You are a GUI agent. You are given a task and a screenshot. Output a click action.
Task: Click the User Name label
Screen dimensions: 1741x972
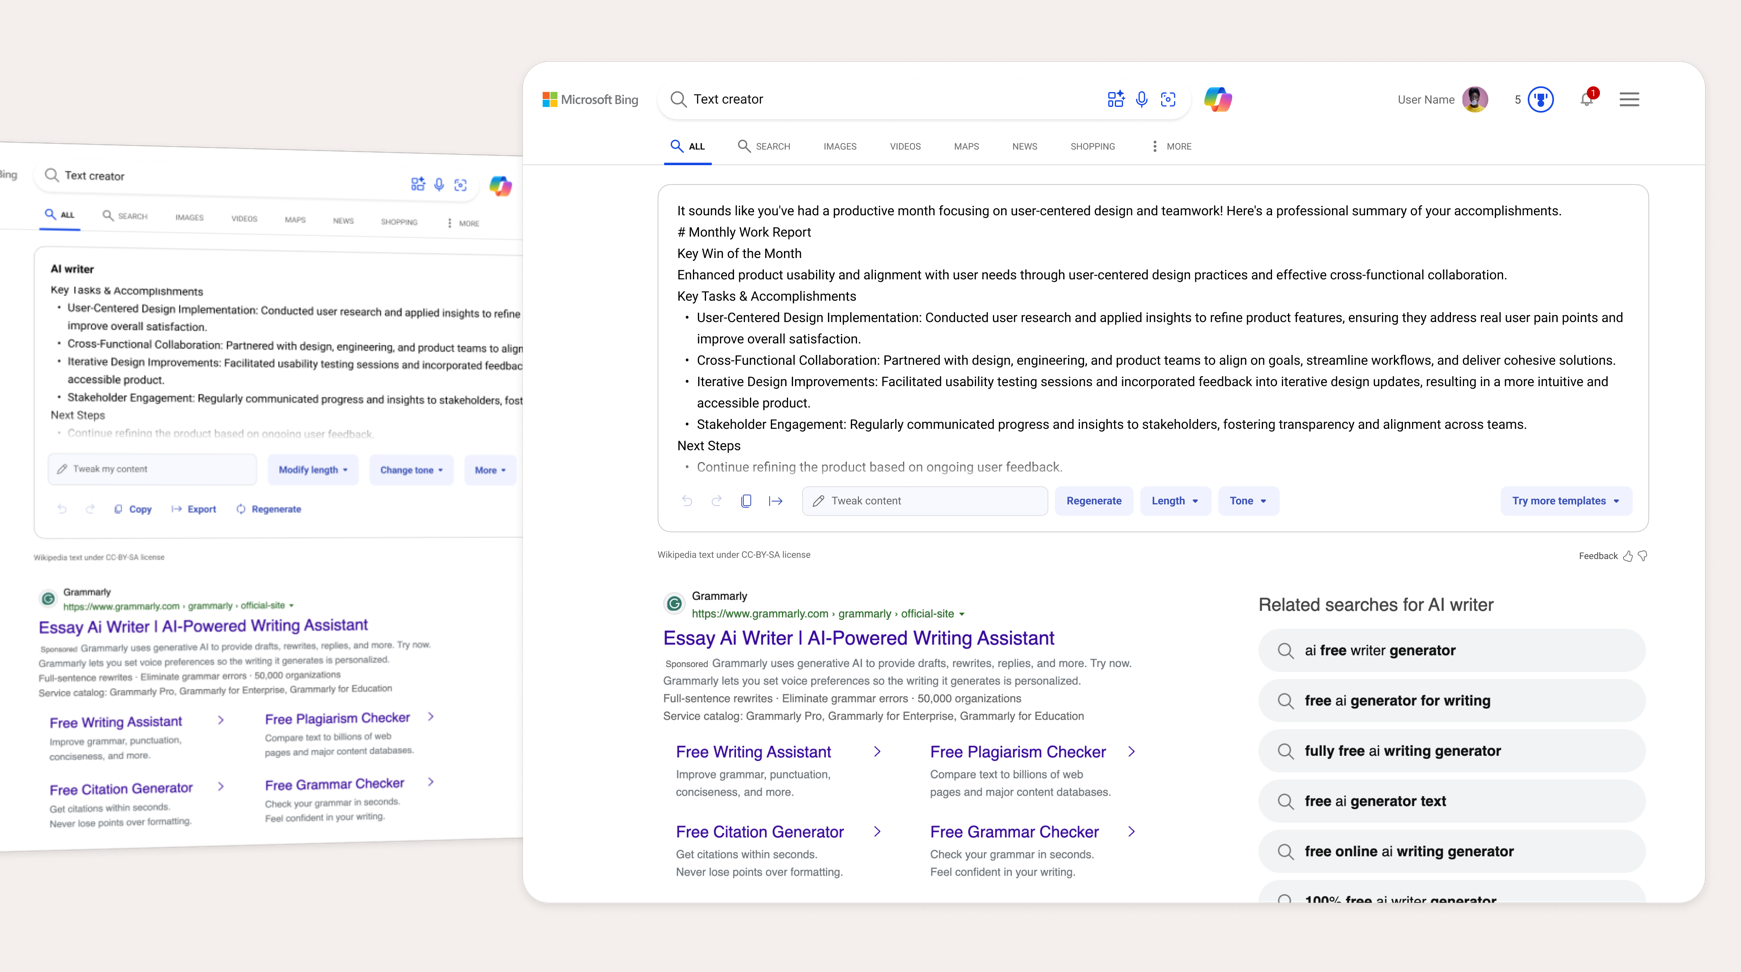coord(1426,99)
